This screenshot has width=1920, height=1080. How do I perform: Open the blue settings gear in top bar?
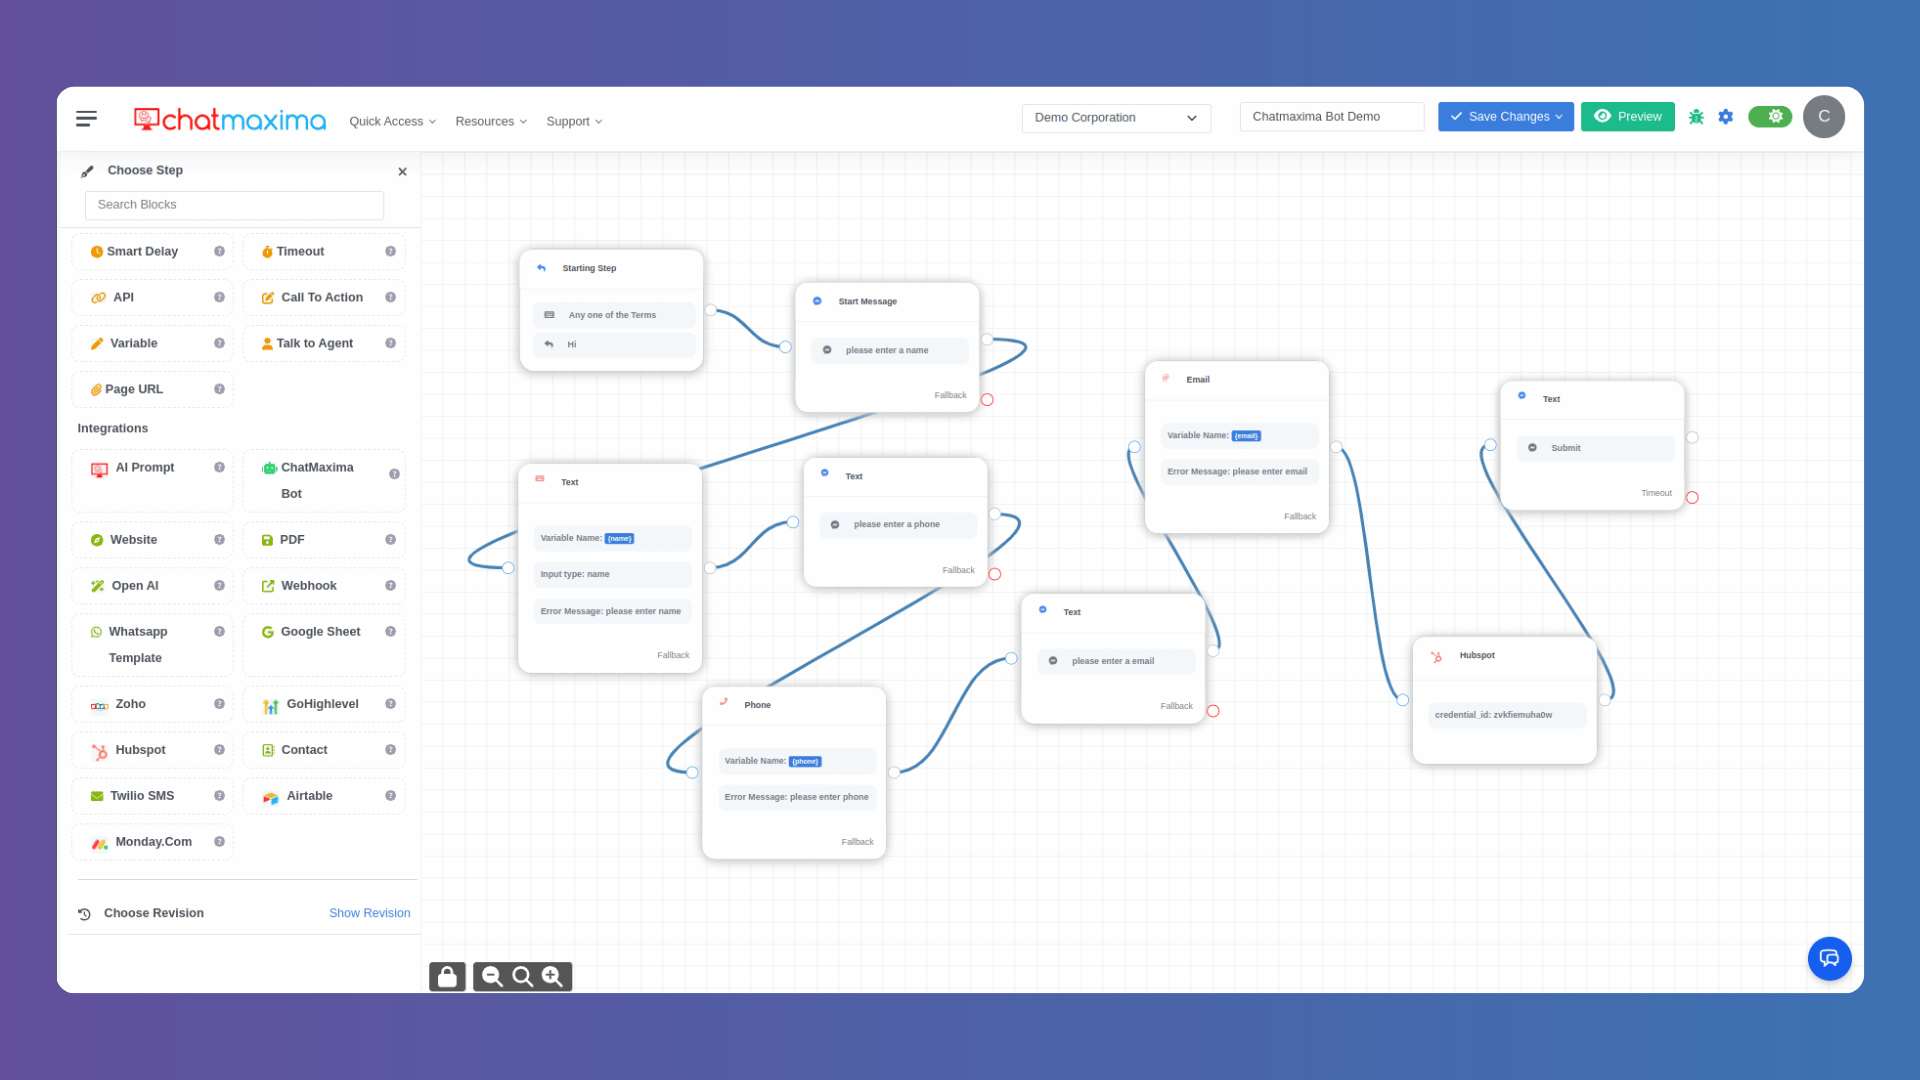click(1725, 117)
